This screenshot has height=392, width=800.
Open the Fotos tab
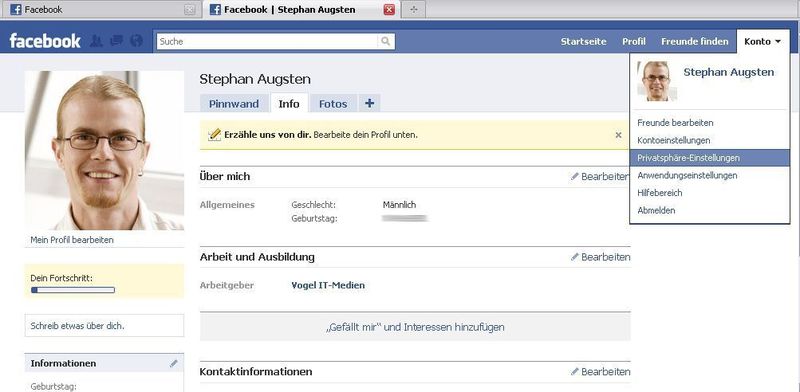coord(333,104)
